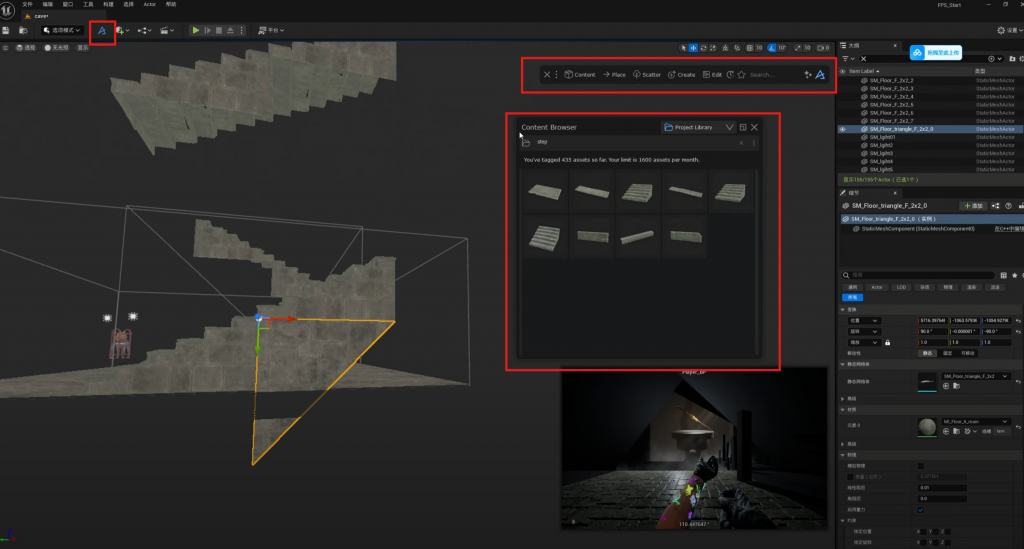Open the SM_Floor_triangle_F_2x2 static mesh dropdown

coord(976,376)
